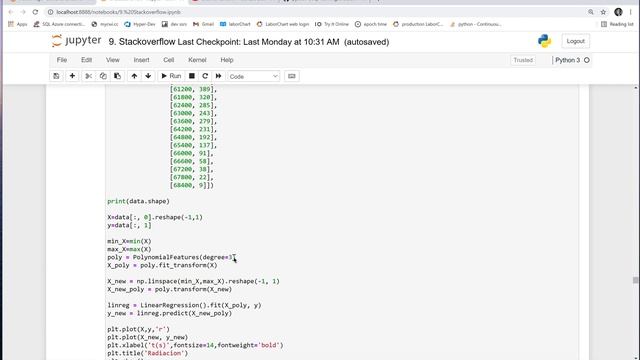
Task: Click the Logout button
Action: 576,41
